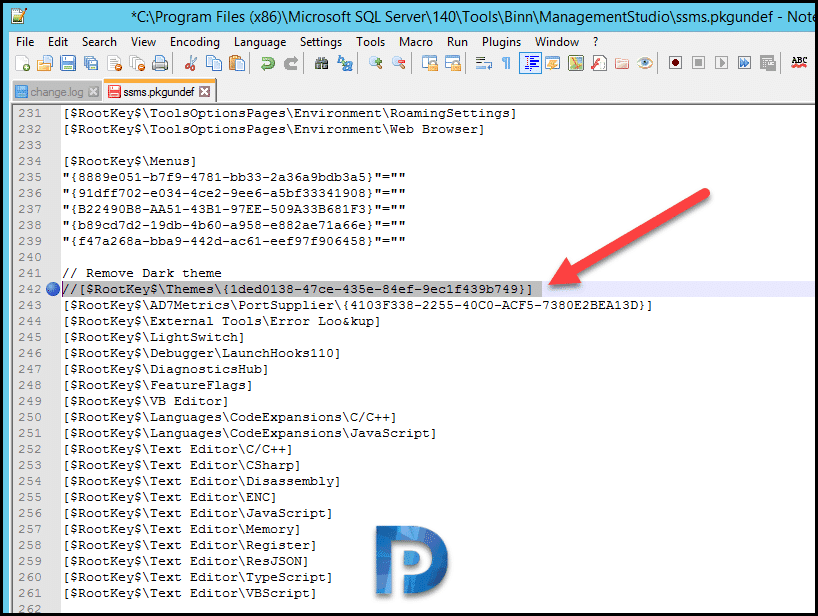Toggle synchronized vertical scrolling
818x616 pixels.
click(x=430, y=63)
